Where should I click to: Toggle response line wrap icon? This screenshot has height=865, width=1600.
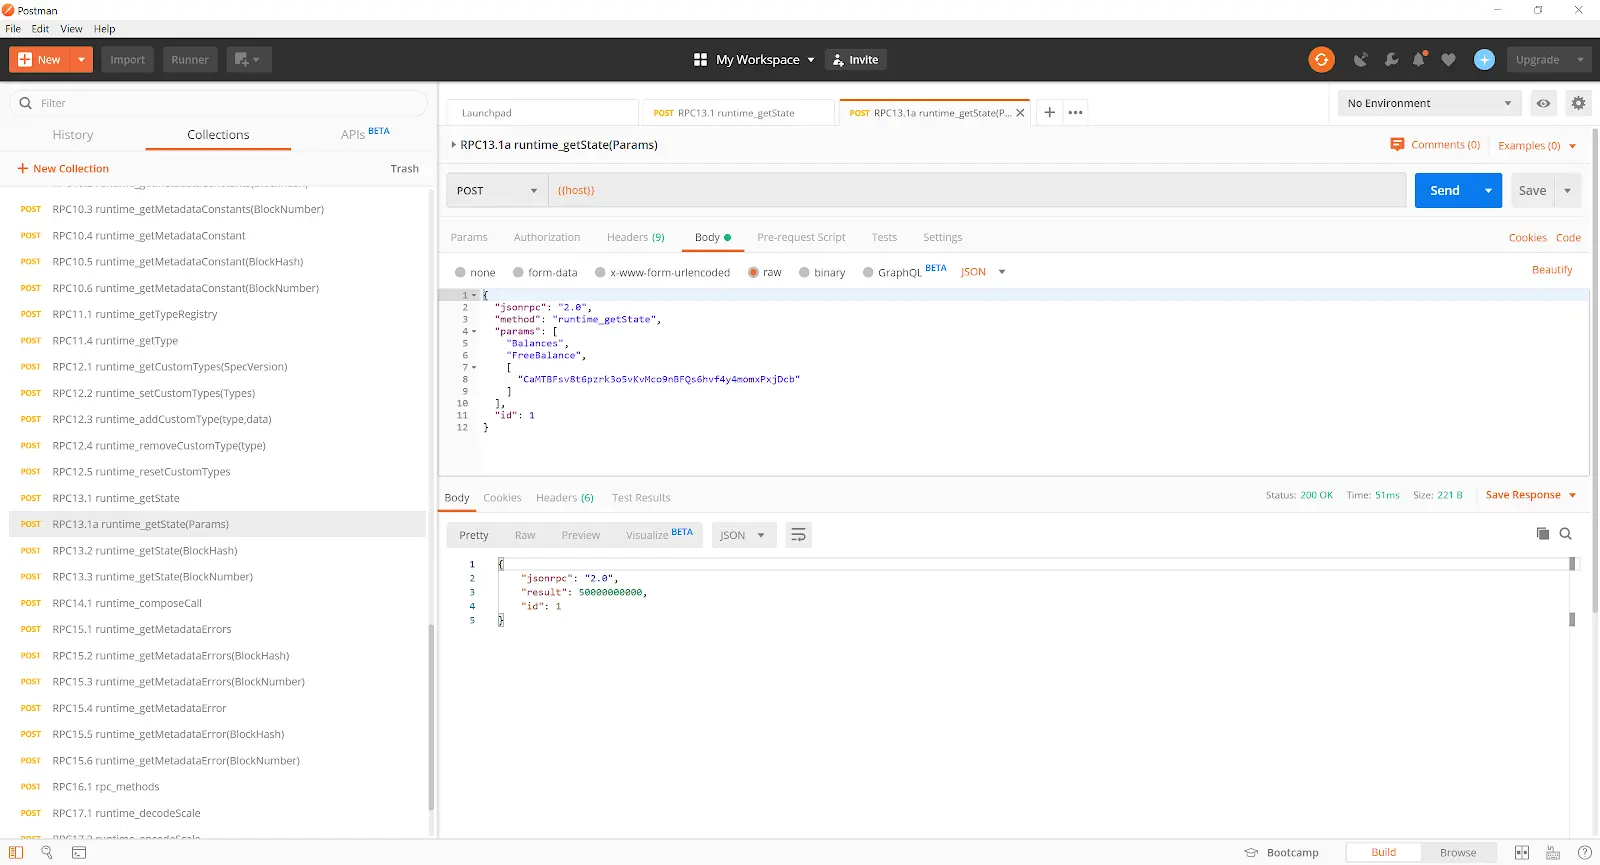[798, 535]
